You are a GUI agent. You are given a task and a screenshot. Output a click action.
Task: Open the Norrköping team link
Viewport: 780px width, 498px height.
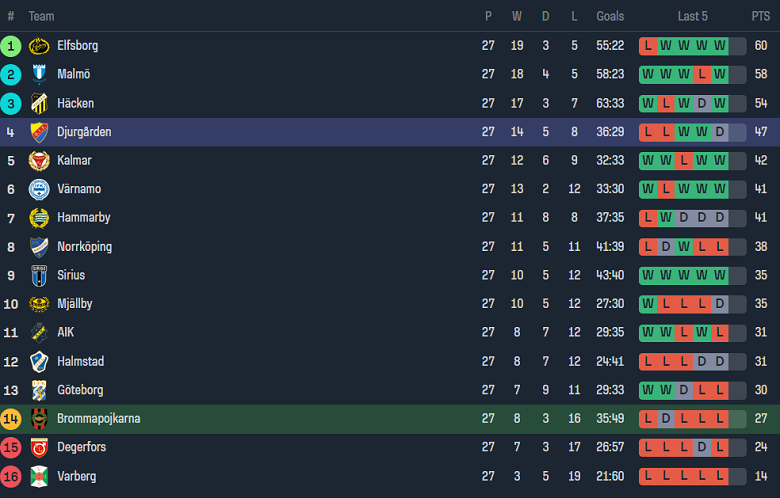(84, 247)
